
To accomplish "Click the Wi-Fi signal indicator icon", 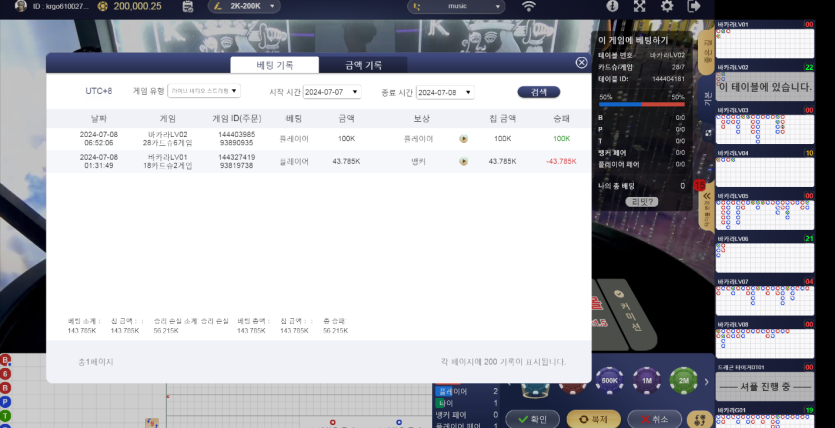I will coord(529,6).
